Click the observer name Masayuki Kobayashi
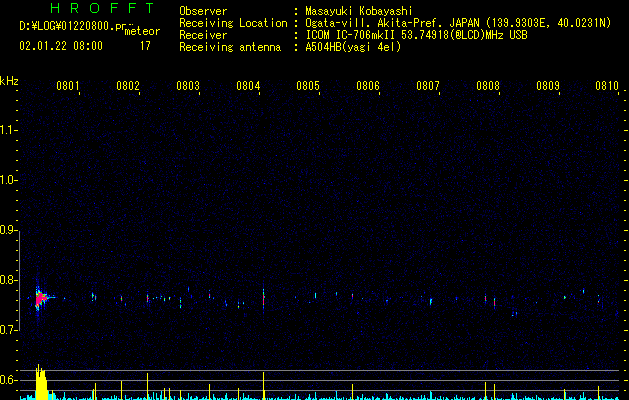629x400 pixels. [359, 11]
